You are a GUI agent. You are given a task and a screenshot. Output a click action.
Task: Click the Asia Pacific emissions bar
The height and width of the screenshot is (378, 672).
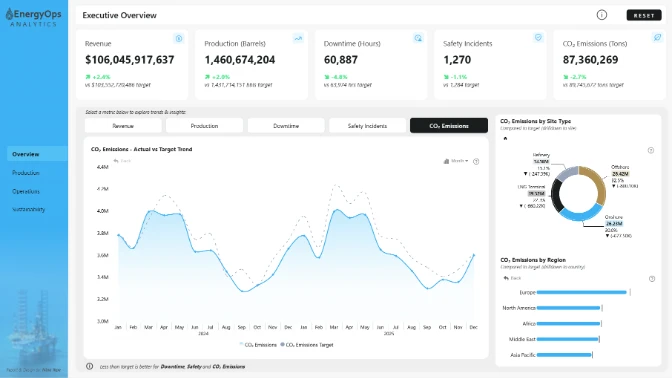(x=564, y=355)
